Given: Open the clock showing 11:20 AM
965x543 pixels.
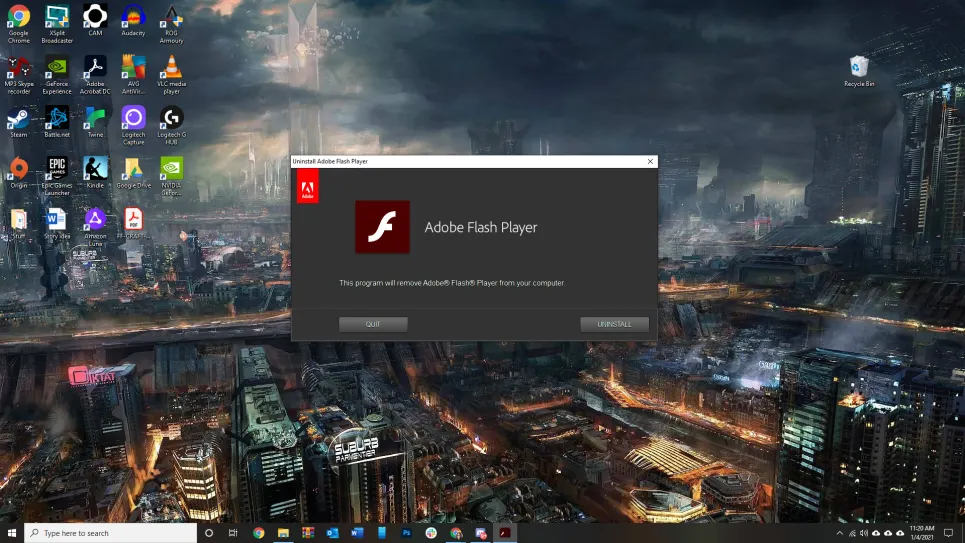Looking at the screenshot, I should coord(921,533).
